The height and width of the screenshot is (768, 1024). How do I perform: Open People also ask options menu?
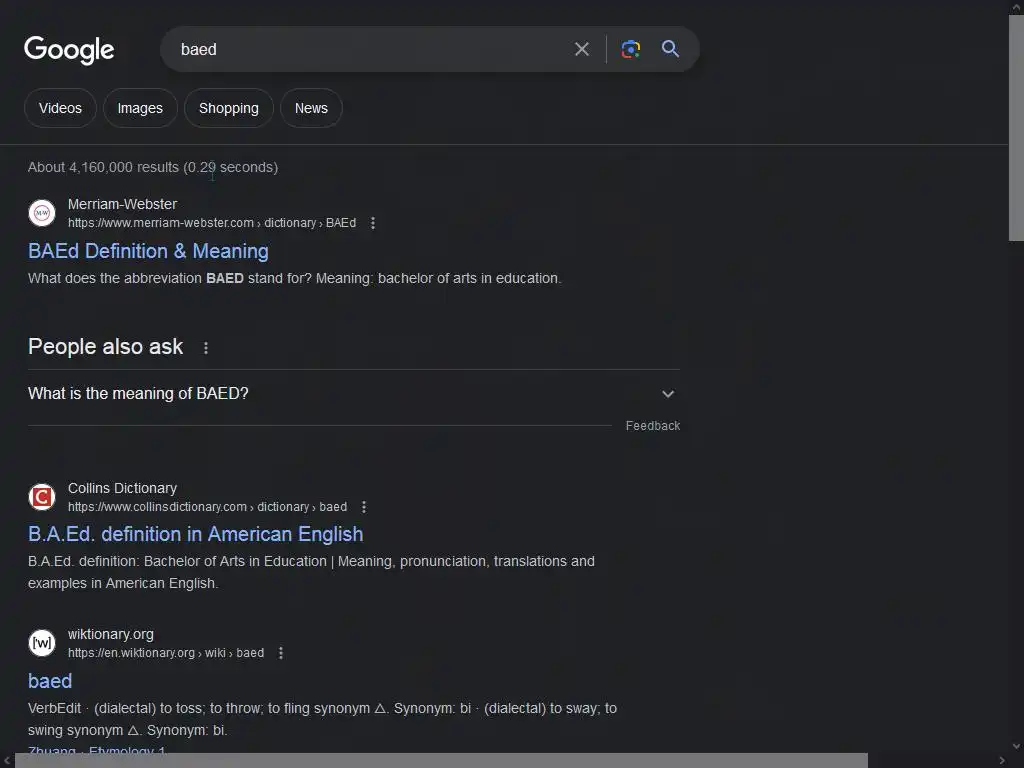[x=206, y=348]
